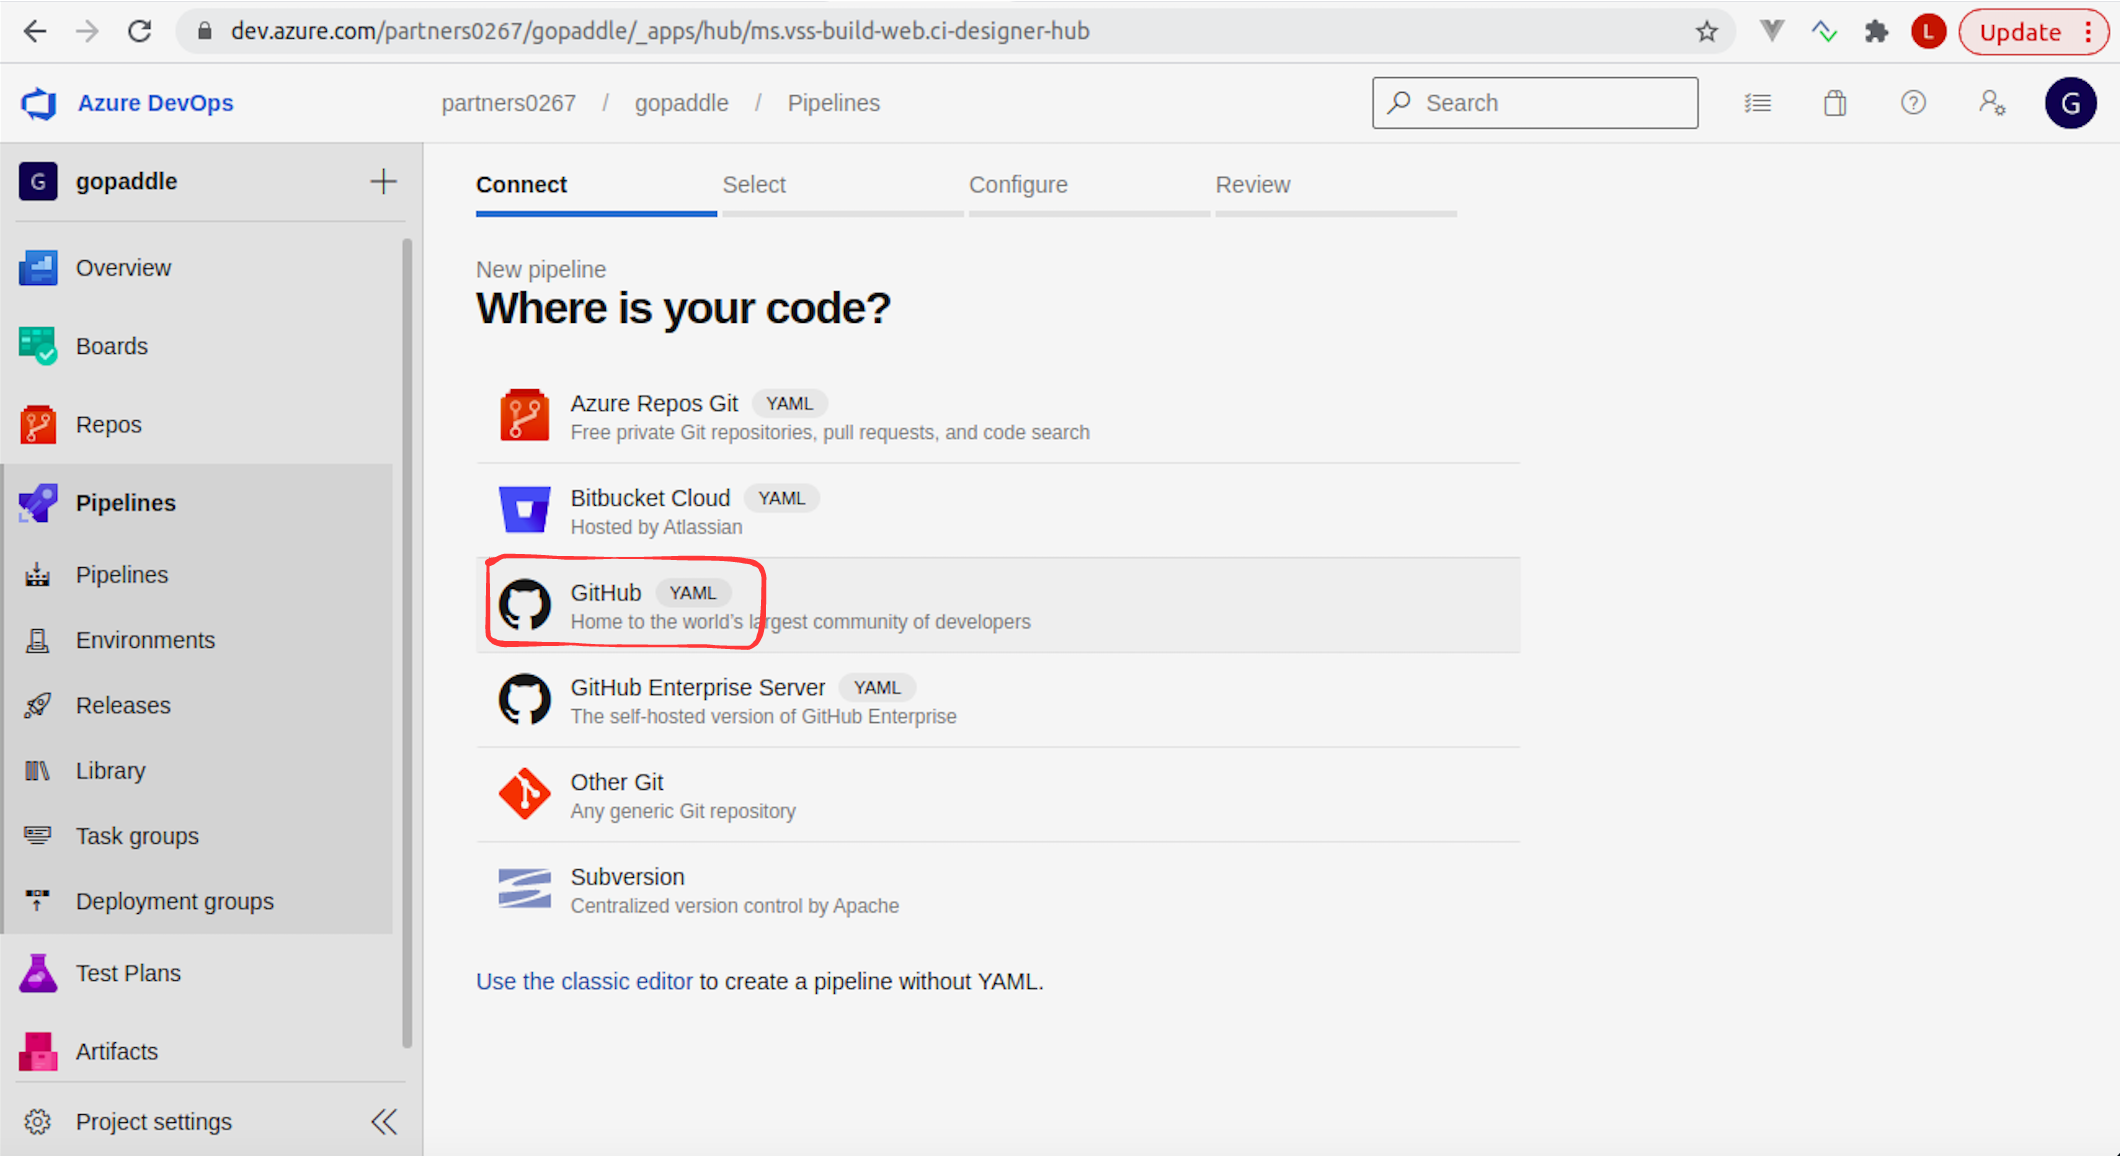Click the Library books icon
The height and width of the screenshot is (1156, 2120).
pos(38,771)
